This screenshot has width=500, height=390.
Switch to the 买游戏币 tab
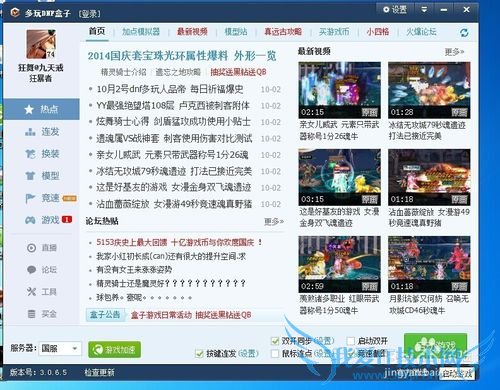(x=334, y=32)
